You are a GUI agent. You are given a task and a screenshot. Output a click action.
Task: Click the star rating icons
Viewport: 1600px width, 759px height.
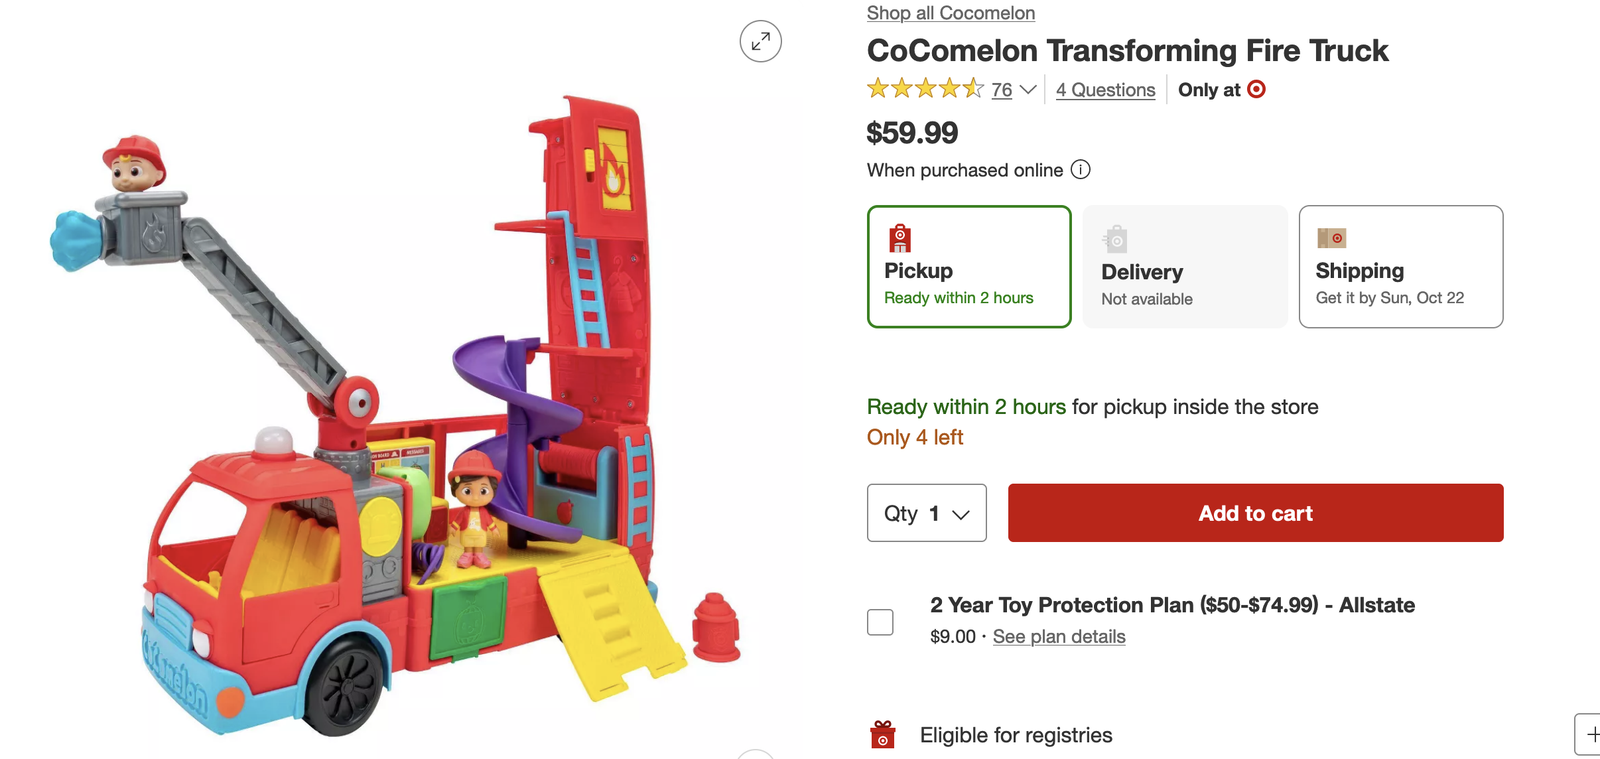925,89
